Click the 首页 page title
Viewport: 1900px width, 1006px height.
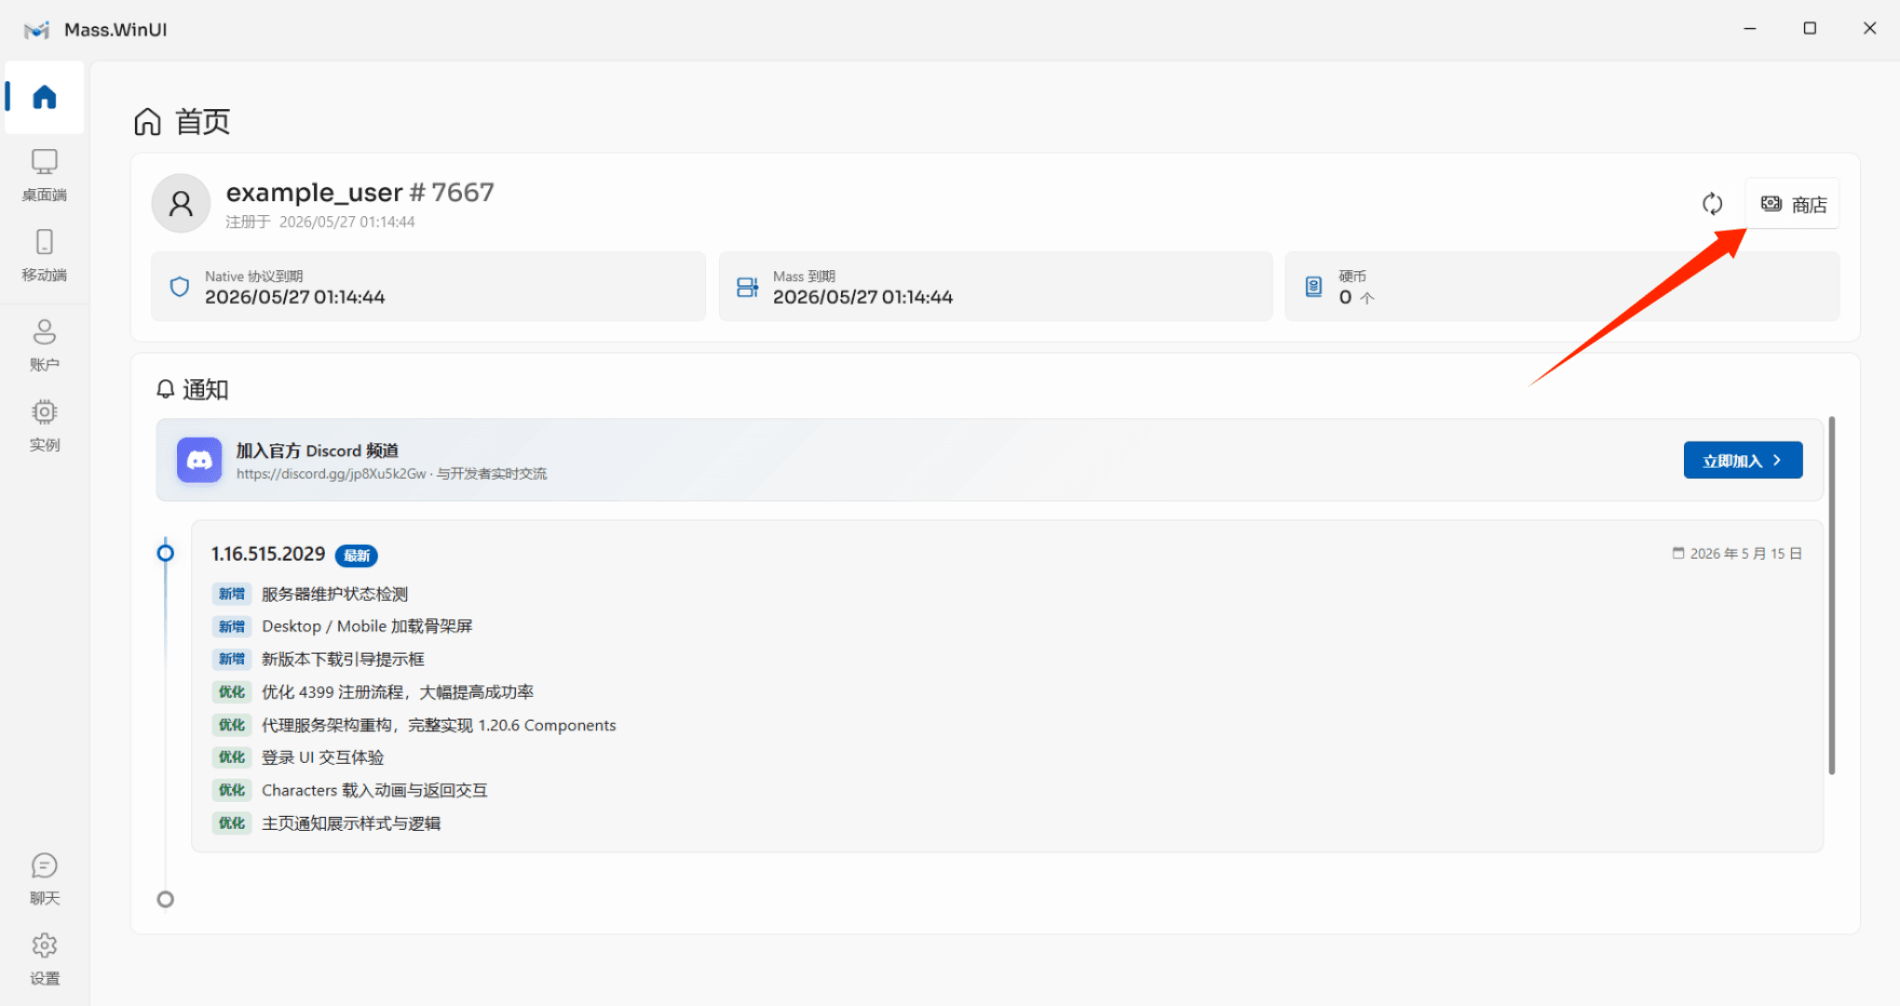(x=203, y=122)
